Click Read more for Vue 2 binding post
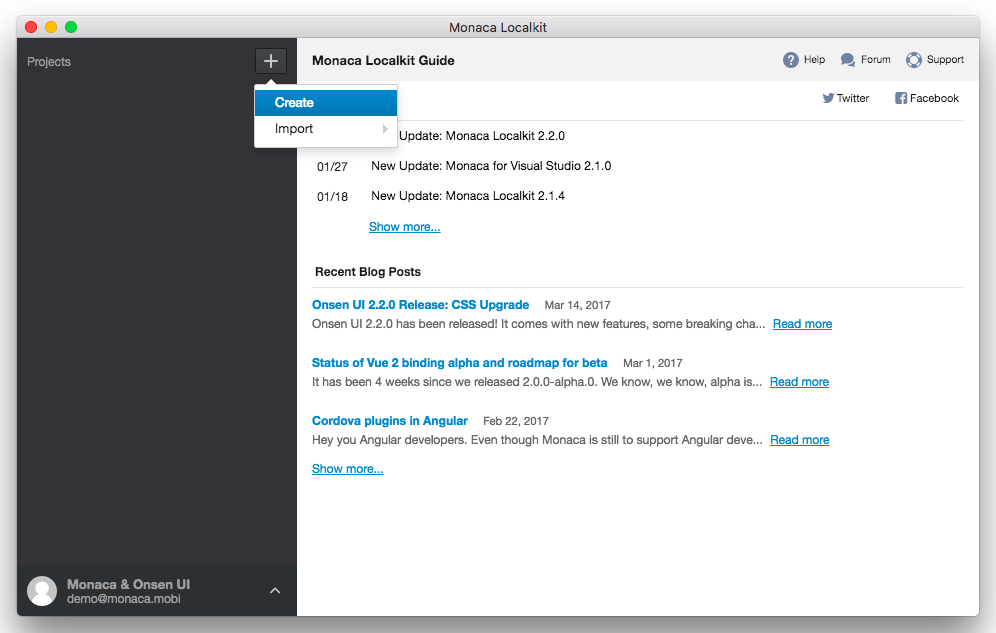This screenshot has width=996, height=633. (799, 382)
